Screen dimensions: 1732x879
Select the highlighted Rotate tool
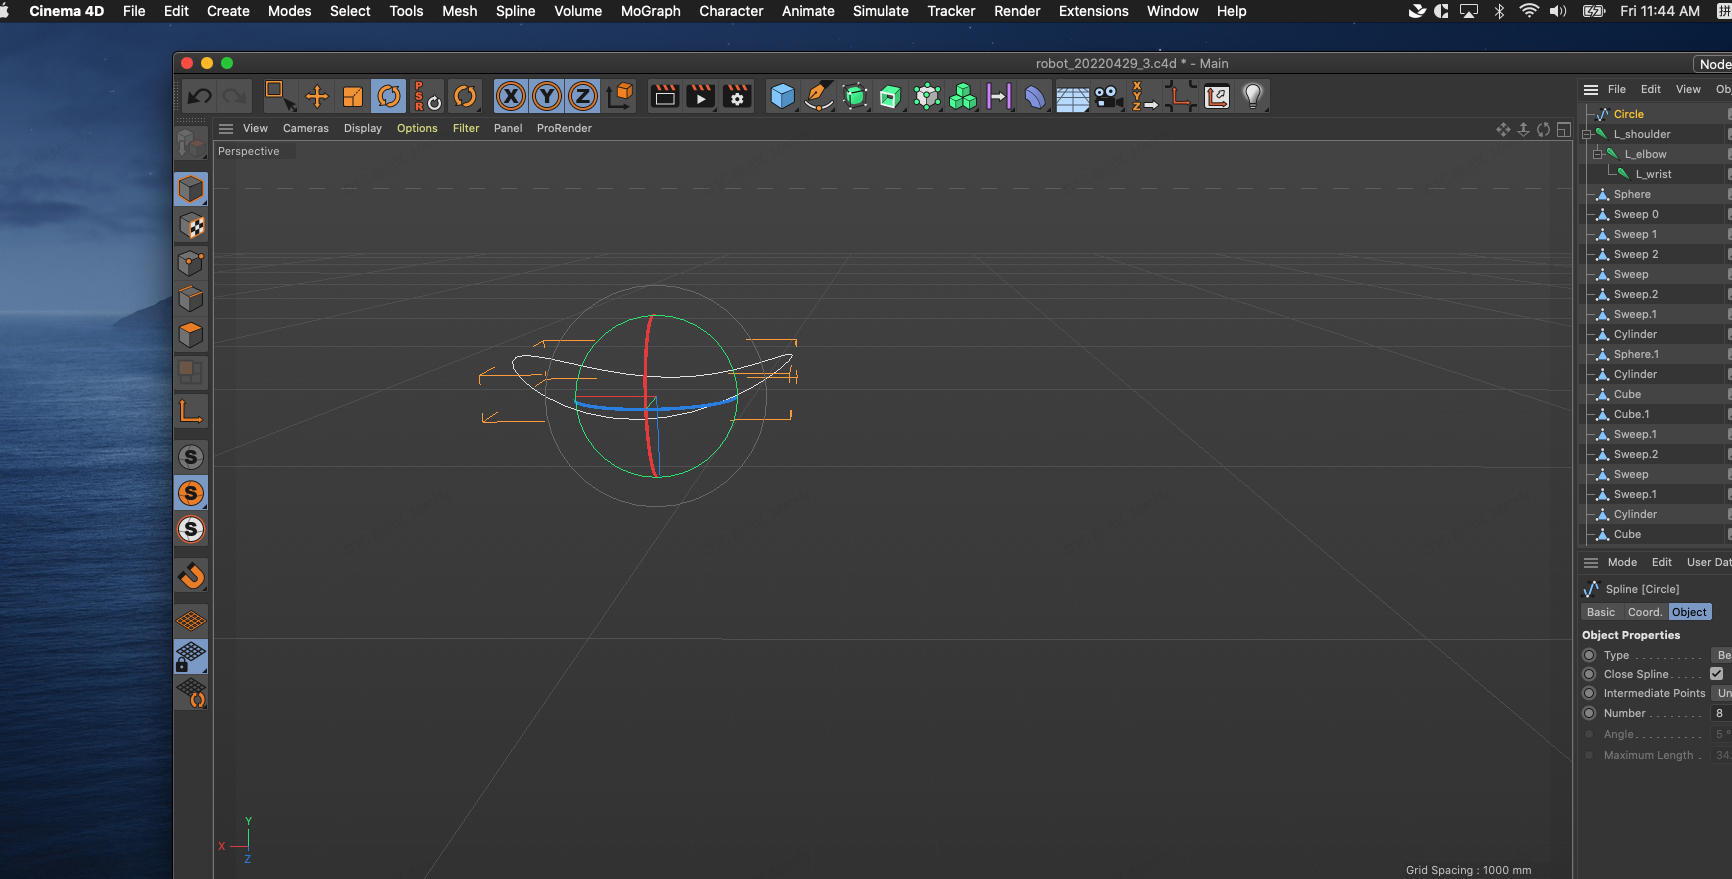(x=389, y=96)
